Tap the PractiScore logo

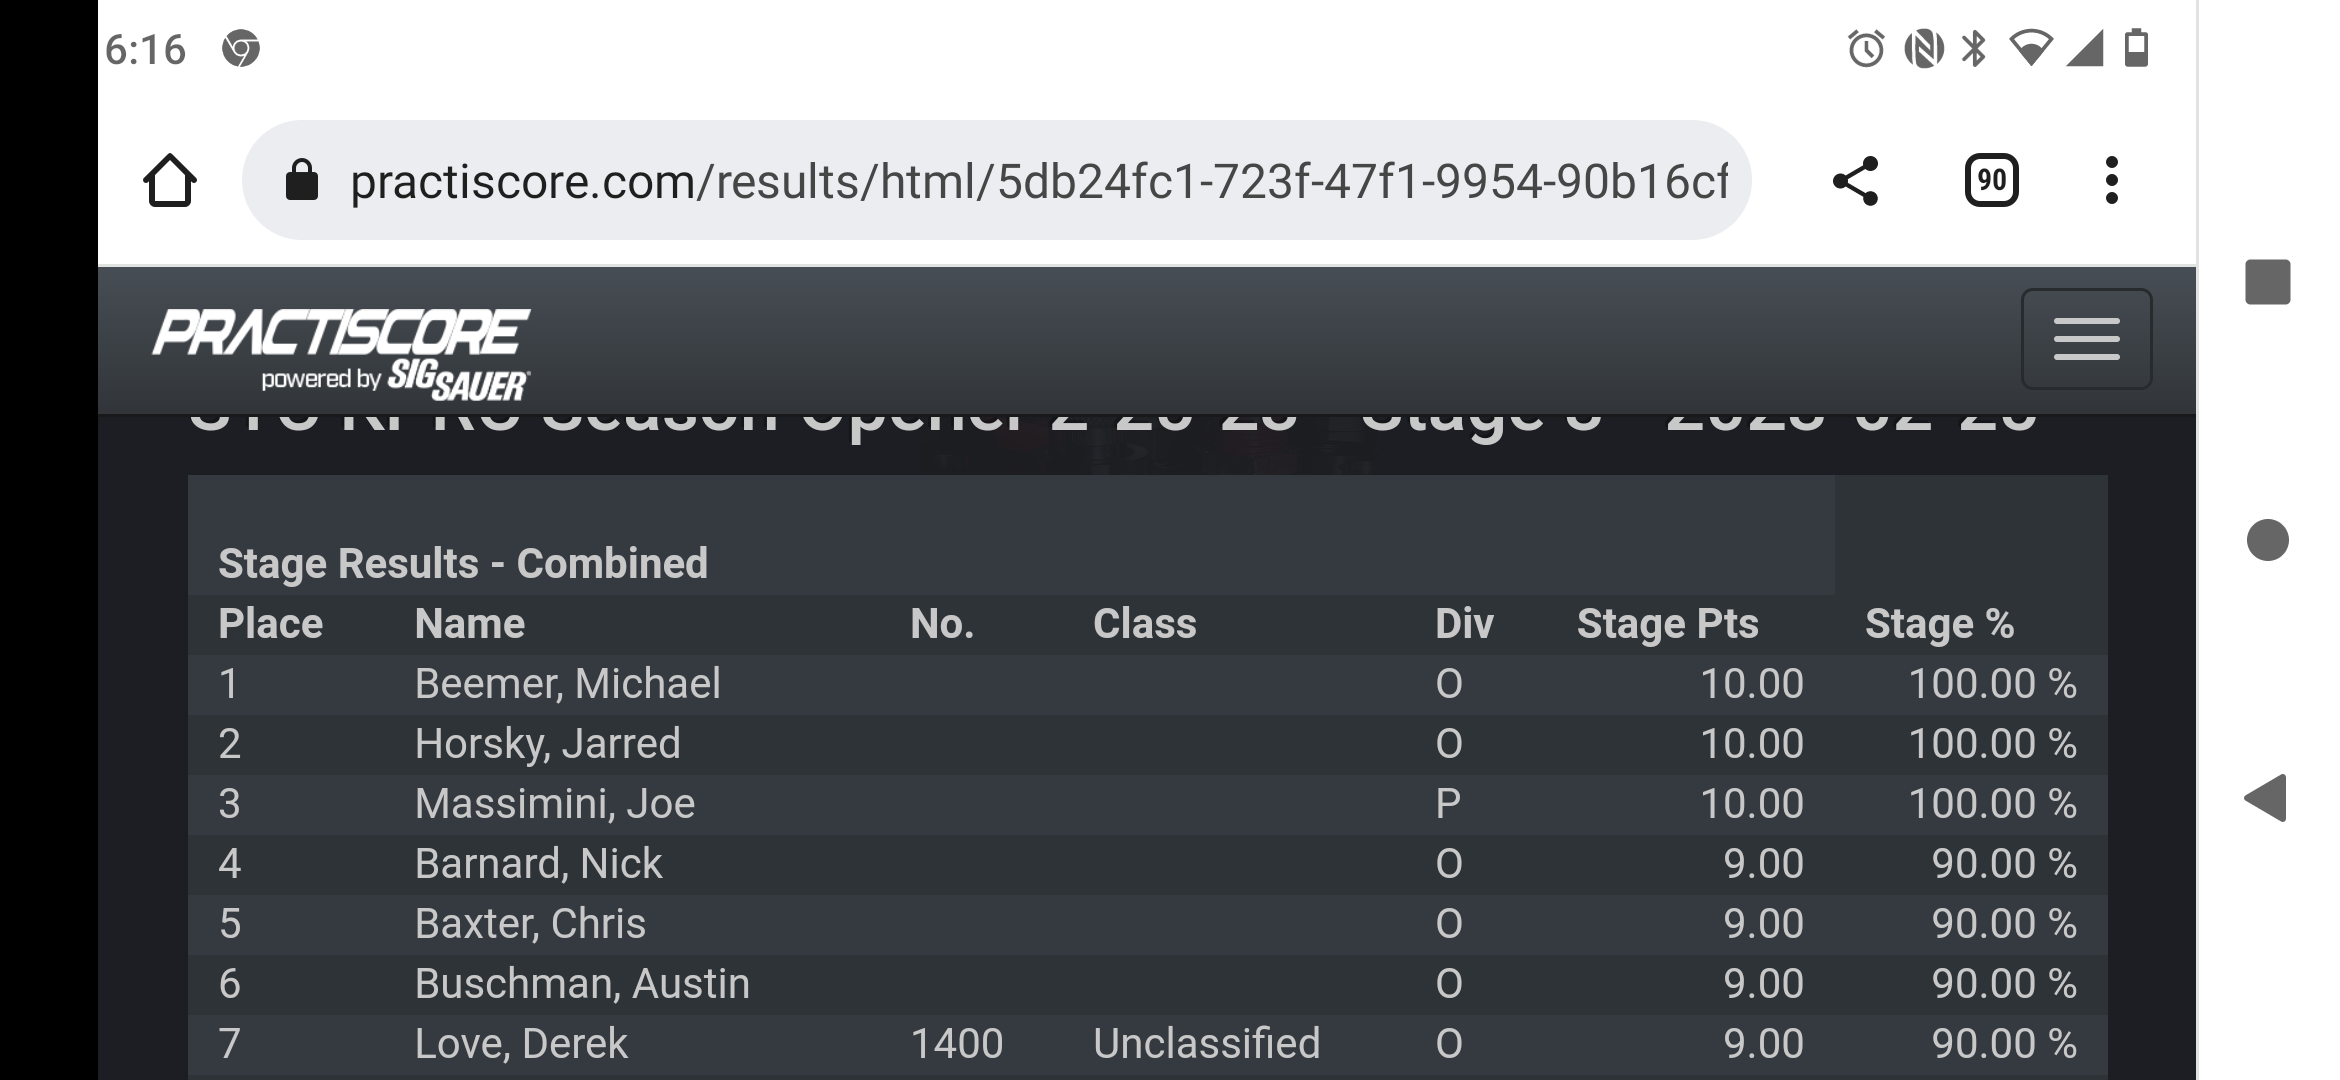[x=341, y=355]
